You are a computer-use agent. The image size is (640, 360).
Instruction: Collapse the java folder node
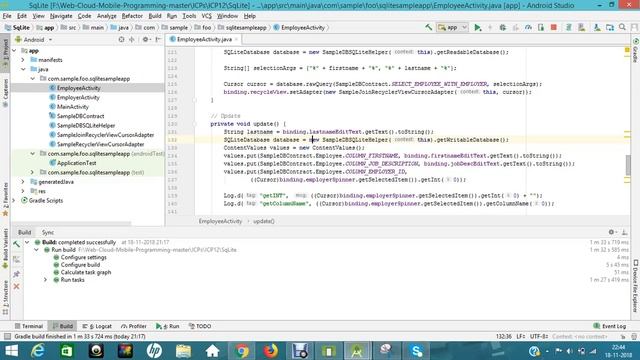point(23,69)
